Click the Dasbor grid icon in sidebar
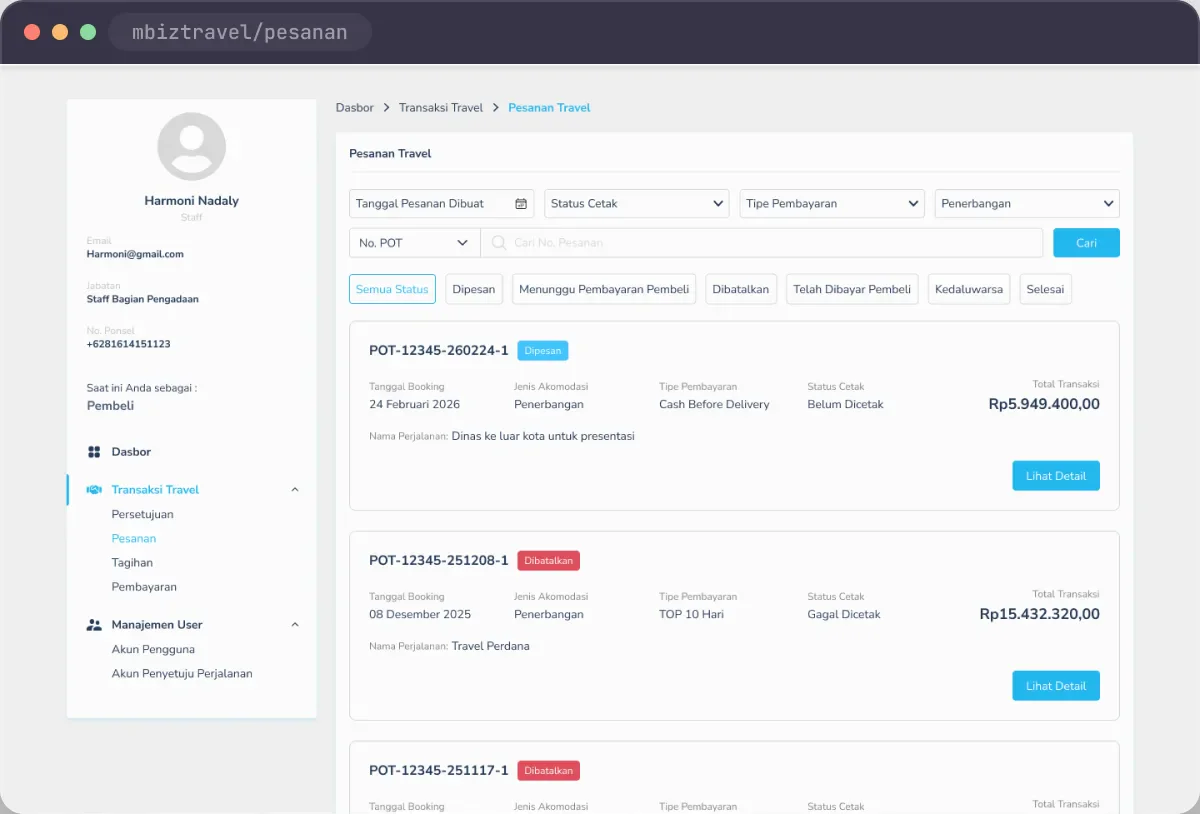Image resolution: width=1200 pixels, height=814 pixels. click(x=94, y=452)
